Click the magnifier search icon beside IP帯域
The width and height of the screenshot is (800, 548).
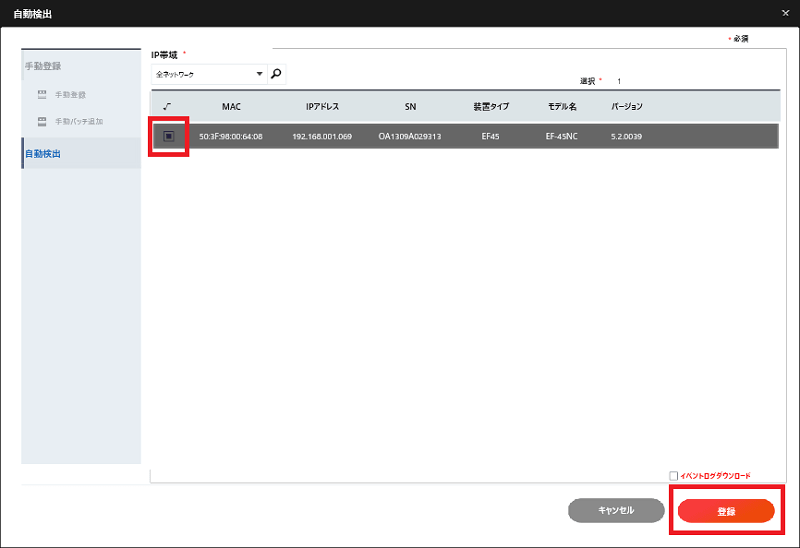[x=276, y=74]
